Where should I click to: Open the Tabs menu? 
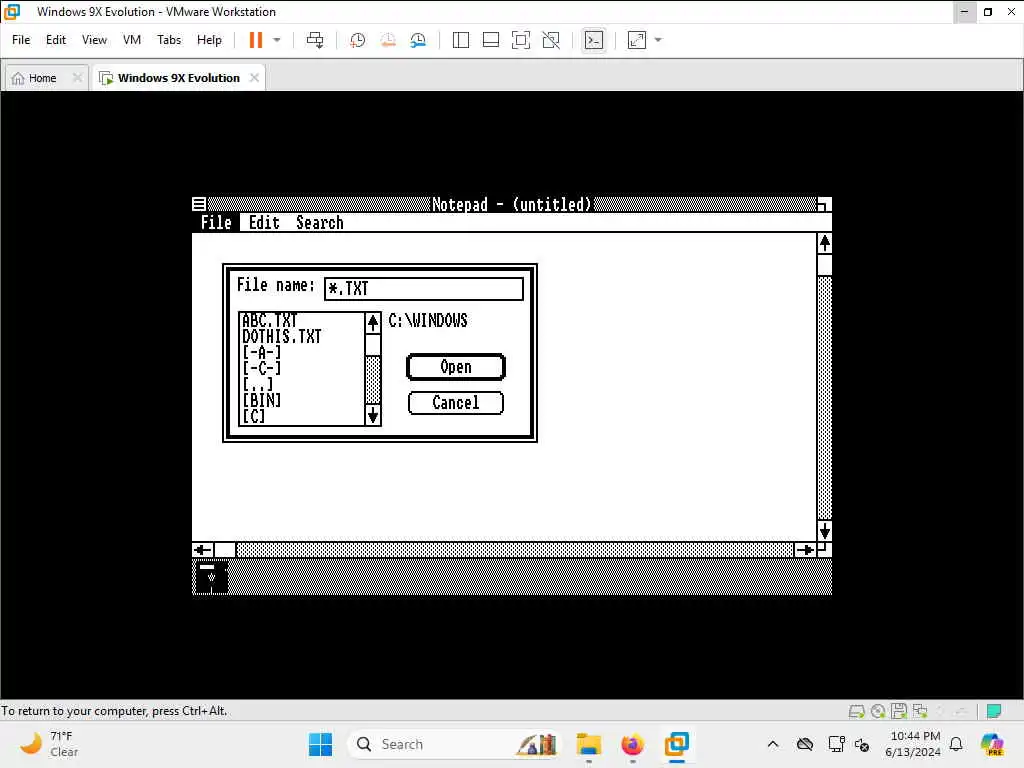click(x=168, y=40)
